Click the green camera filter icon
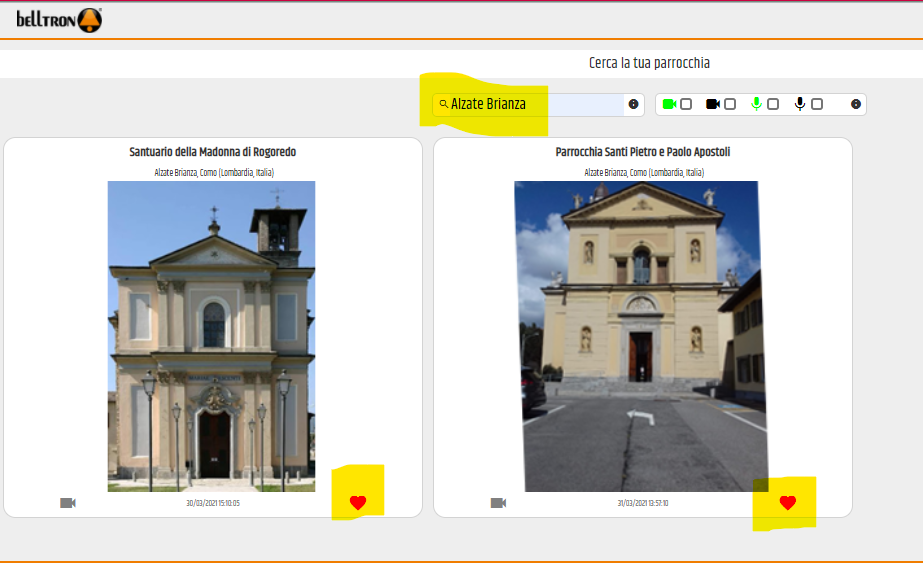Viewport: 923px width, 563px height. [669, 104]
